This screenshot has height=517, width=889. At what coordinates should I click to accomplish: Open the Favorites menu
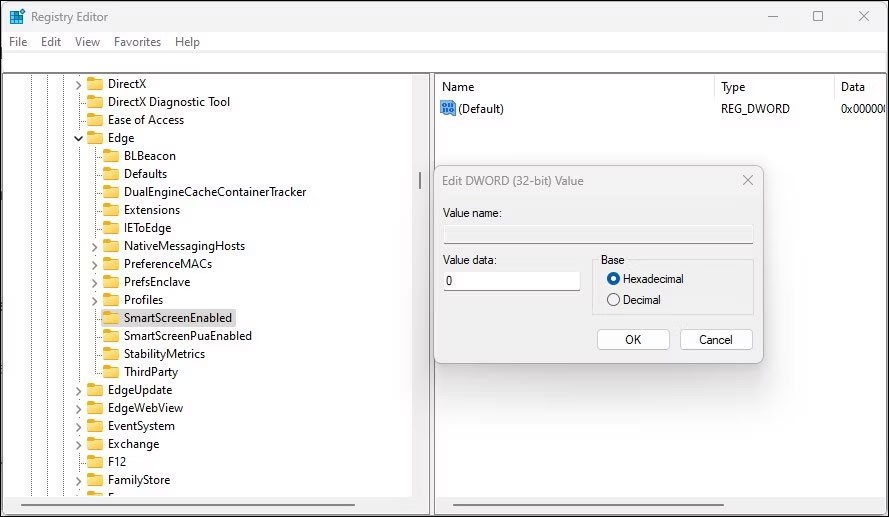(137, 42)
